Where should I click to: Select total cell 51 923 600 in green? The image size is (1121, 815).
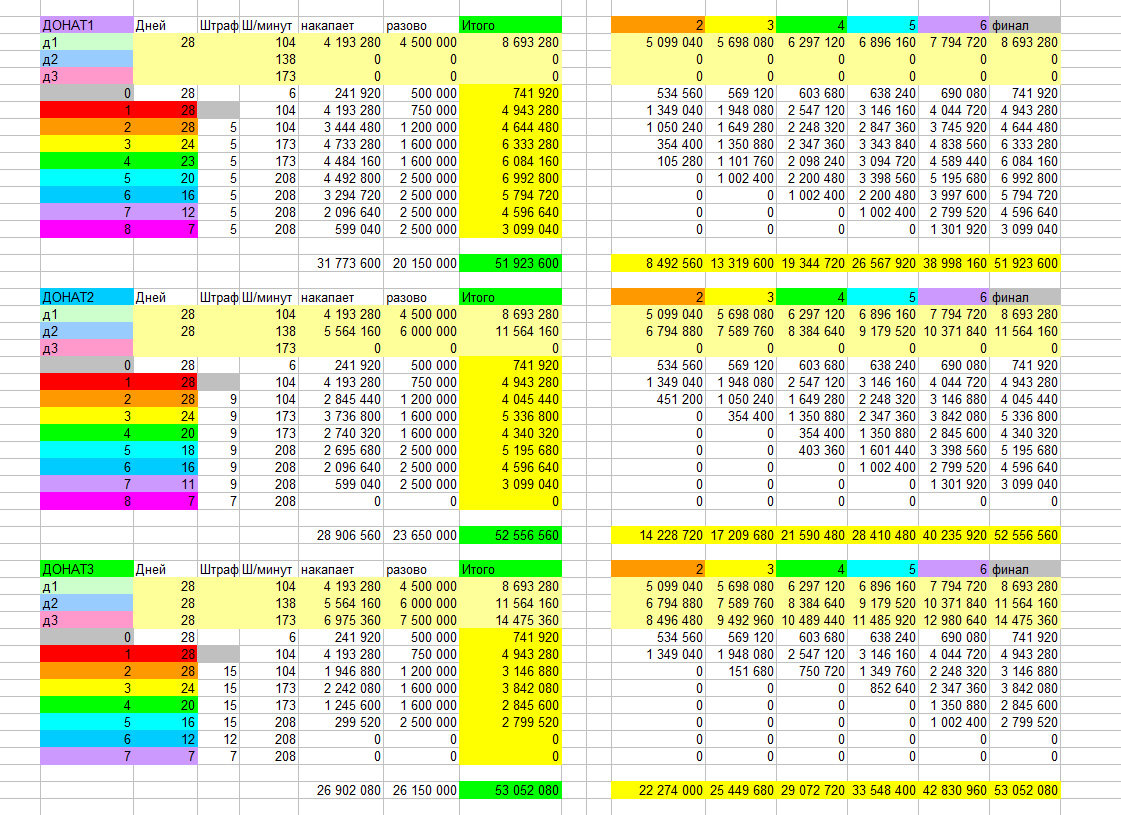pos(510,263)
